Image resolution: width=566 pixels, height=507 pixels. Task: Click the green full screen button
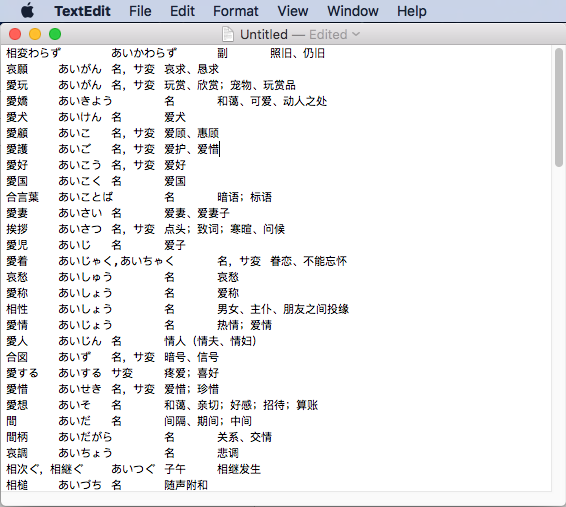[55, 34]
